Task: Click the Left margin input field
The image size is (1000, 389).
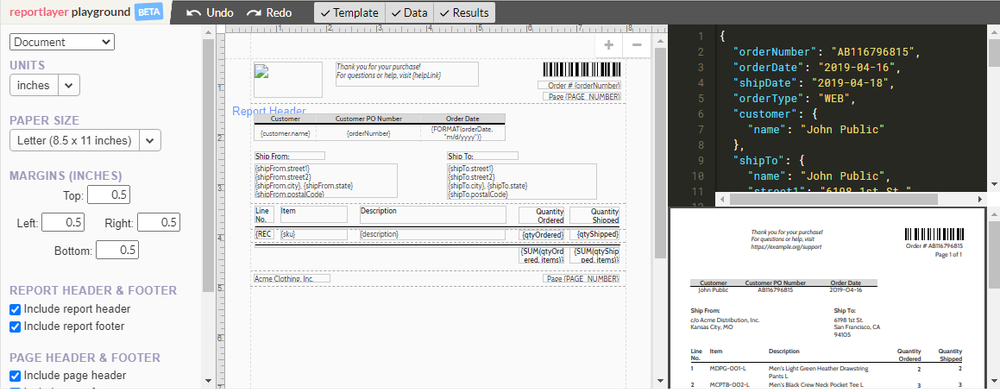Action: coord(63,223)
